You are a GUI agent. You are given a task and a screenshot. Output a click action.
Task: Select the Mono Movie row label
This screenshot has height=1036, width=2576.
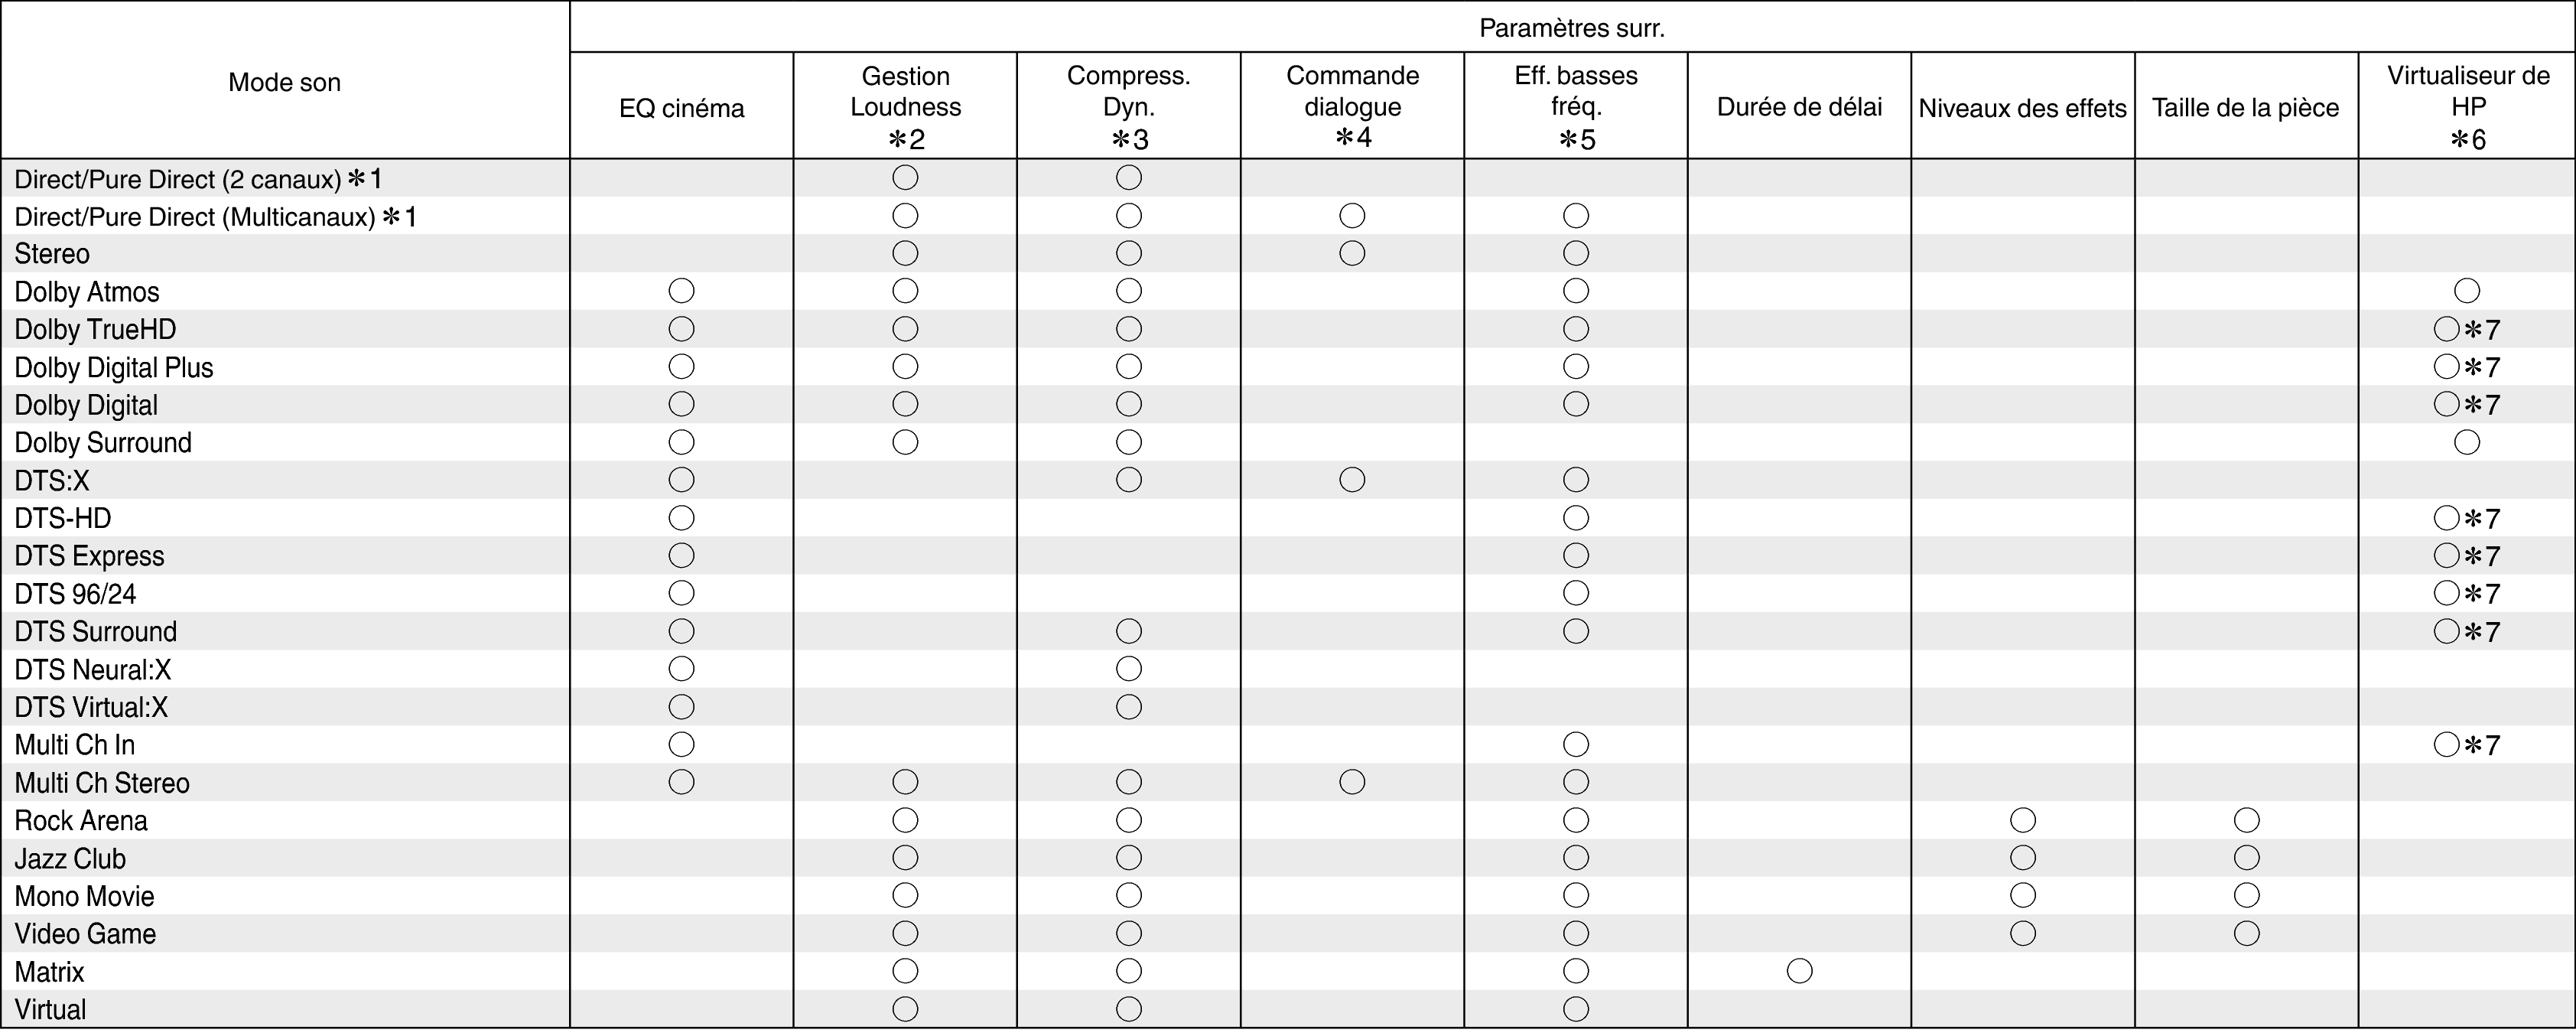coord(84,896)
